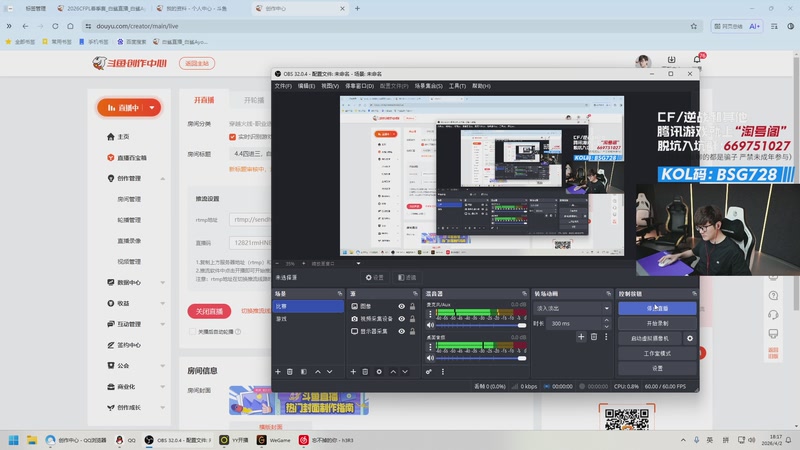Expand the 收益 sidebar section
This screenshot has width=800, height=450.
(x=163, y=304)
